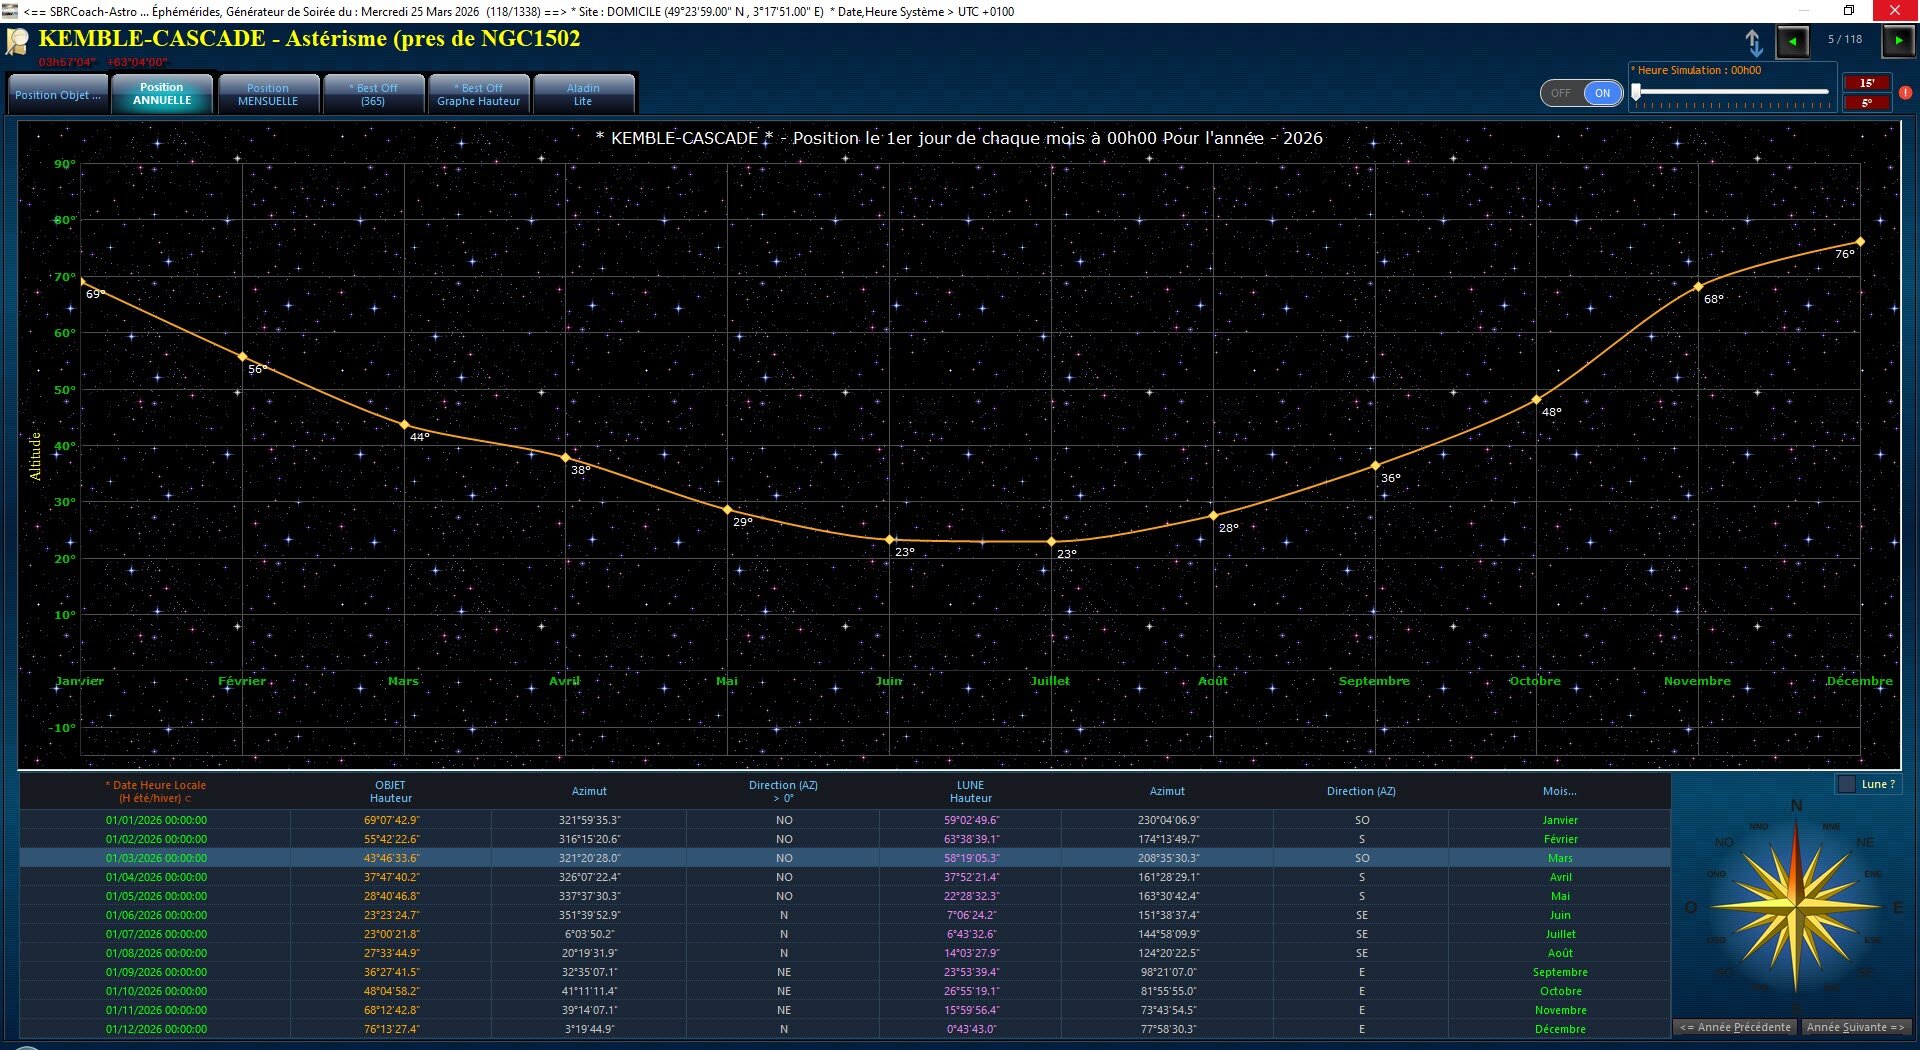Click the Année Précédente button
This screenshot has height=1050, width=1920.
click(x=1736, y=1027)
